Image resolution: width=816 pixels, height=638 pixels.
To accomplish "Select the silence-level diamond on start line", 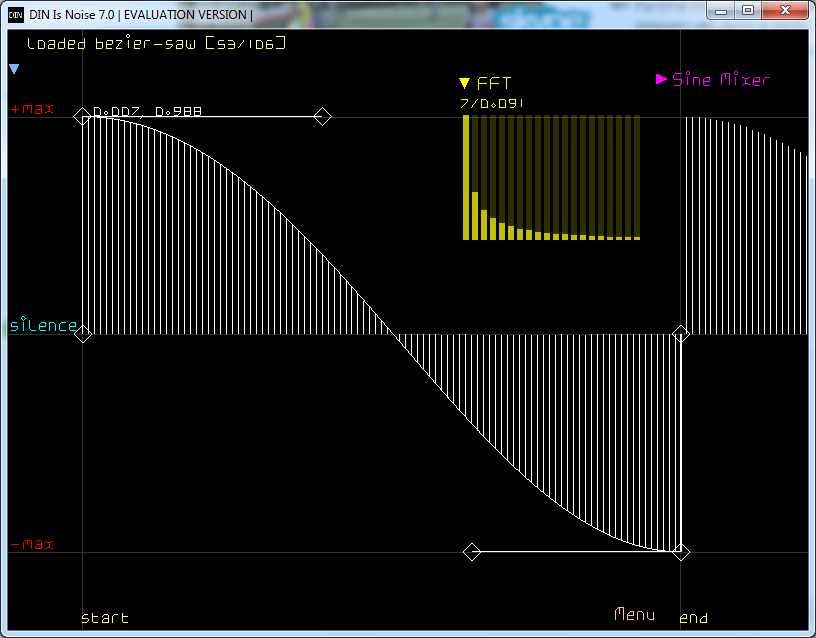I will pos(83,334).
